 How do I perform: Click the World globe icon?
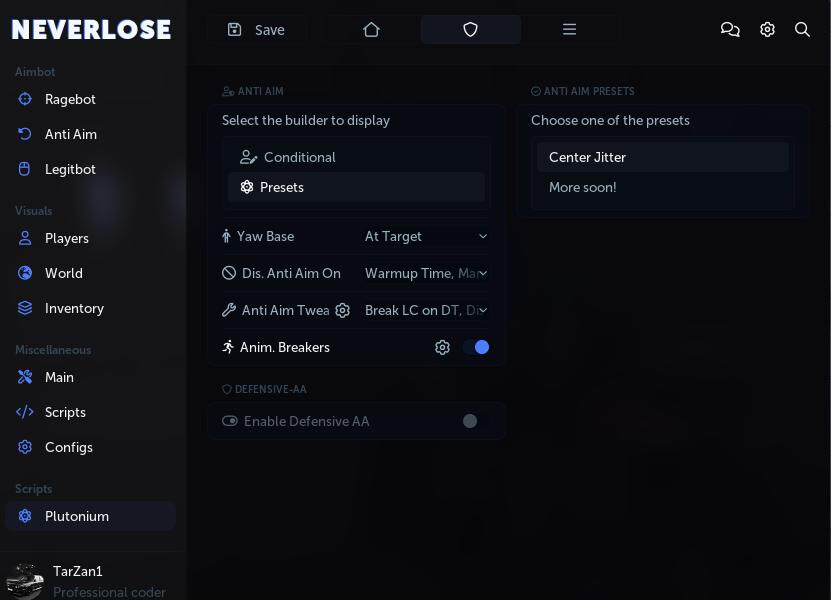click(25, 273)
